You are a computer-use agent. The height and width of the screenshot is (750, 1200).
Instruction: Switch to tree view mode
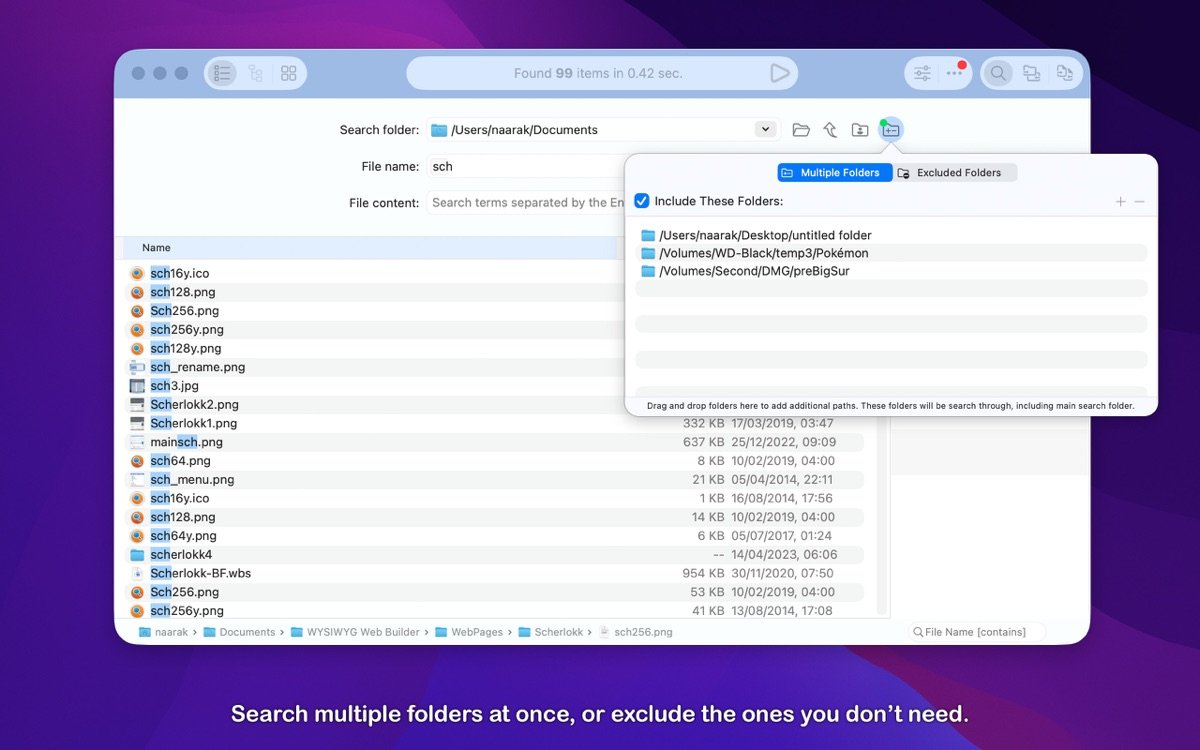coord(256,73)
